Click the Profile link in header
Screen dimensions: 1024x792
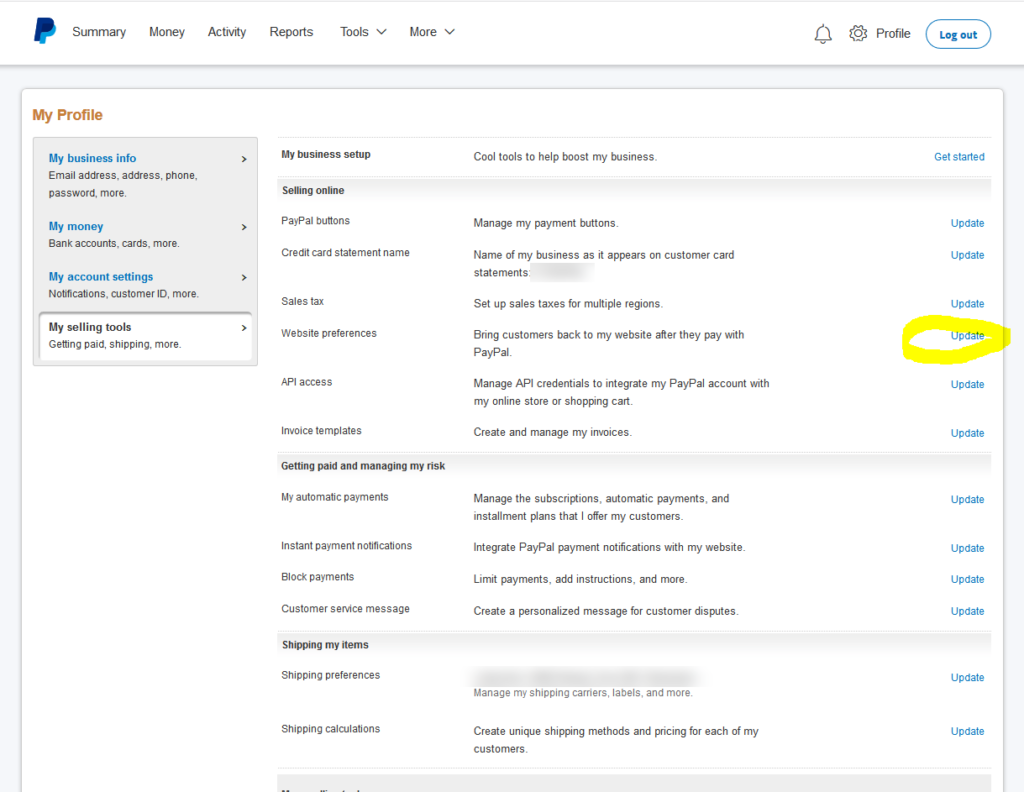pyautogui.click(x=893, y=33)
